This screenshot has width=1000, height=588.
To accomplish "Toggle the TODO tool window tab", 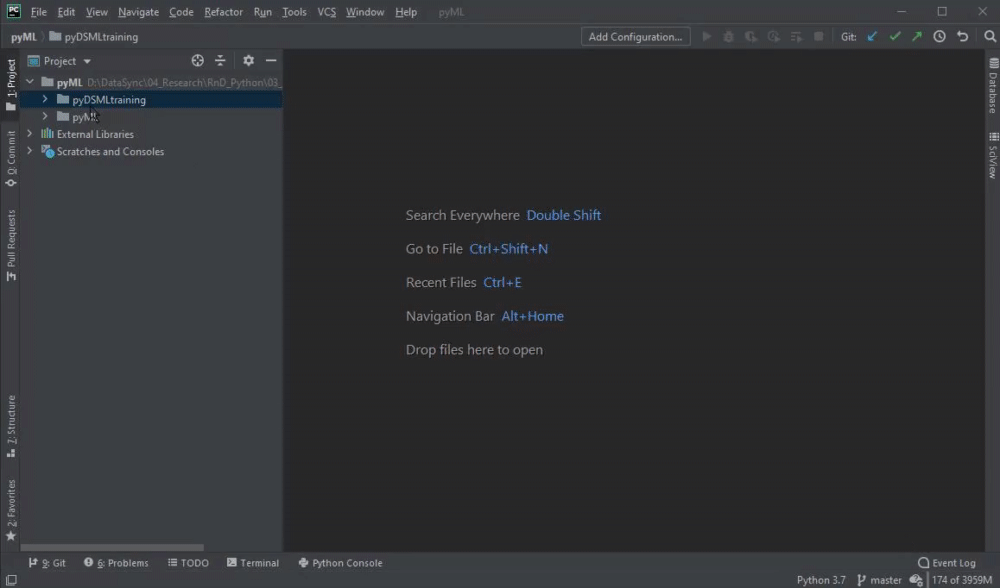I will tap(188, 562).
